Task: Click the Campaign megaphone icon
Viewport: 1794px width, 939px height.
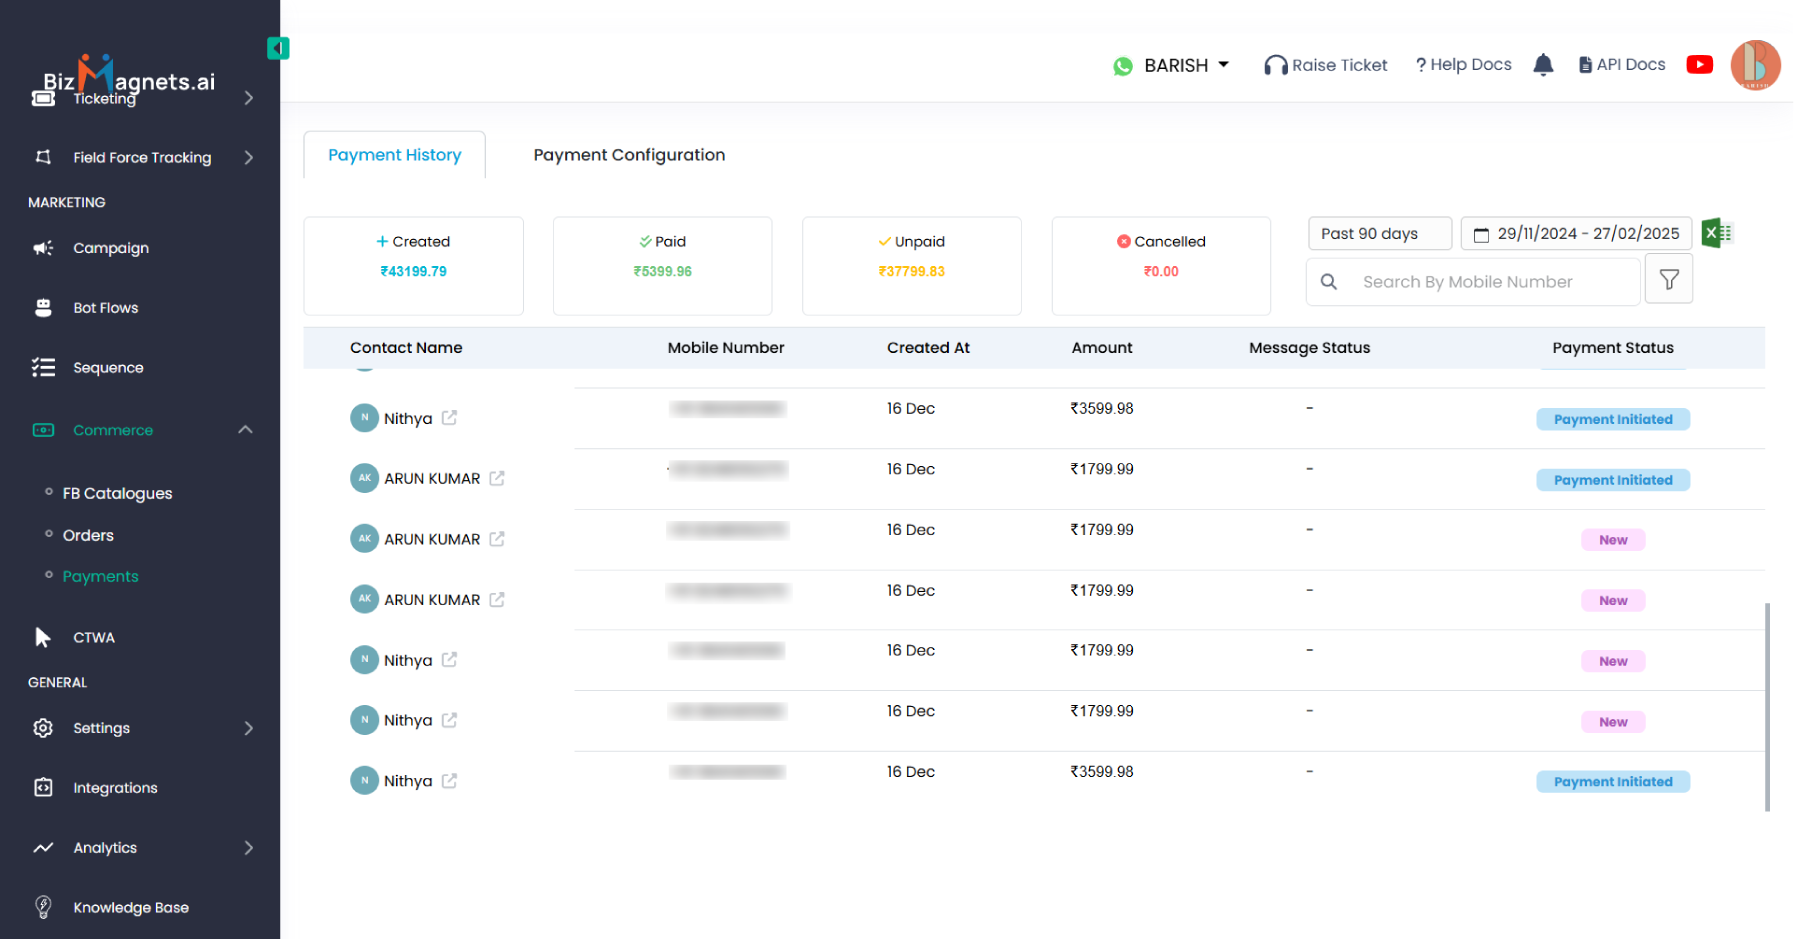Action: [43, 248]
